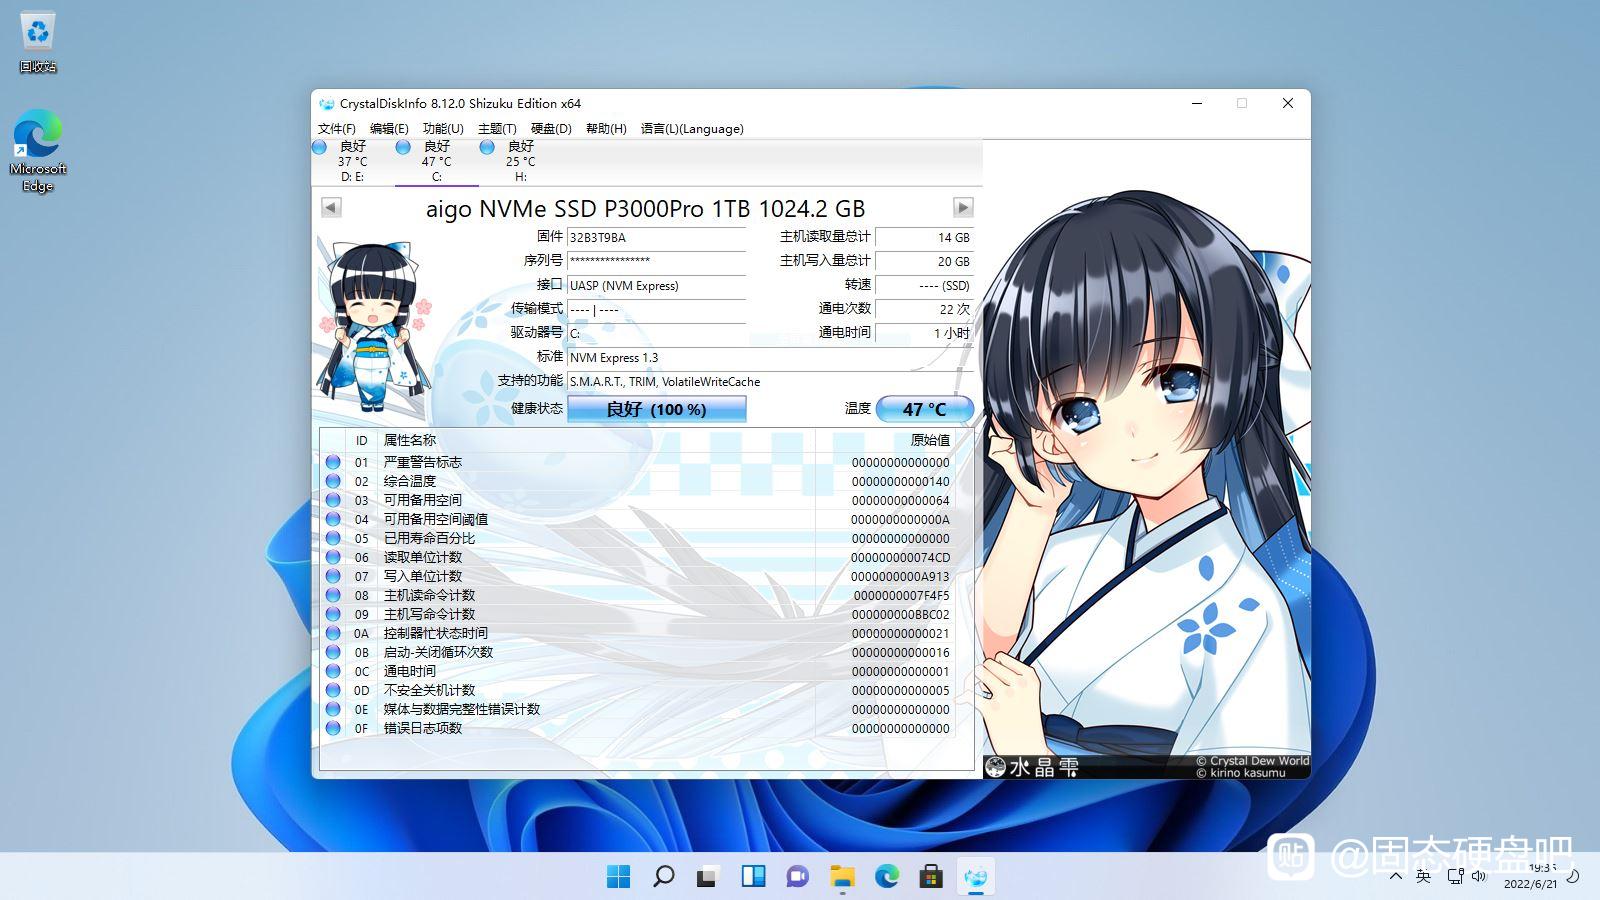Click the status orb for 01 严重警告标志
1600x900 pixels.
point(333,462)
